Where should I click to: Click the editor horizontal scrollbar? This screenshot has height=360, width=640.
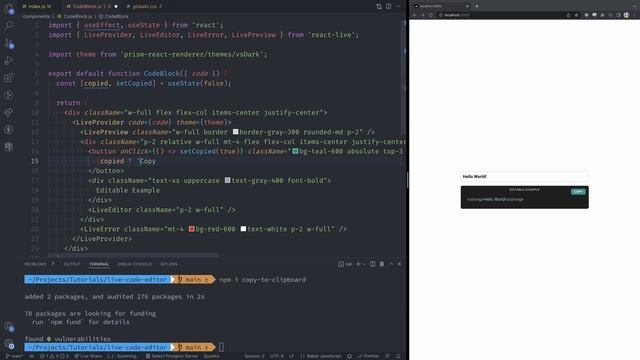pyautogui.click(x=133, y=256)
